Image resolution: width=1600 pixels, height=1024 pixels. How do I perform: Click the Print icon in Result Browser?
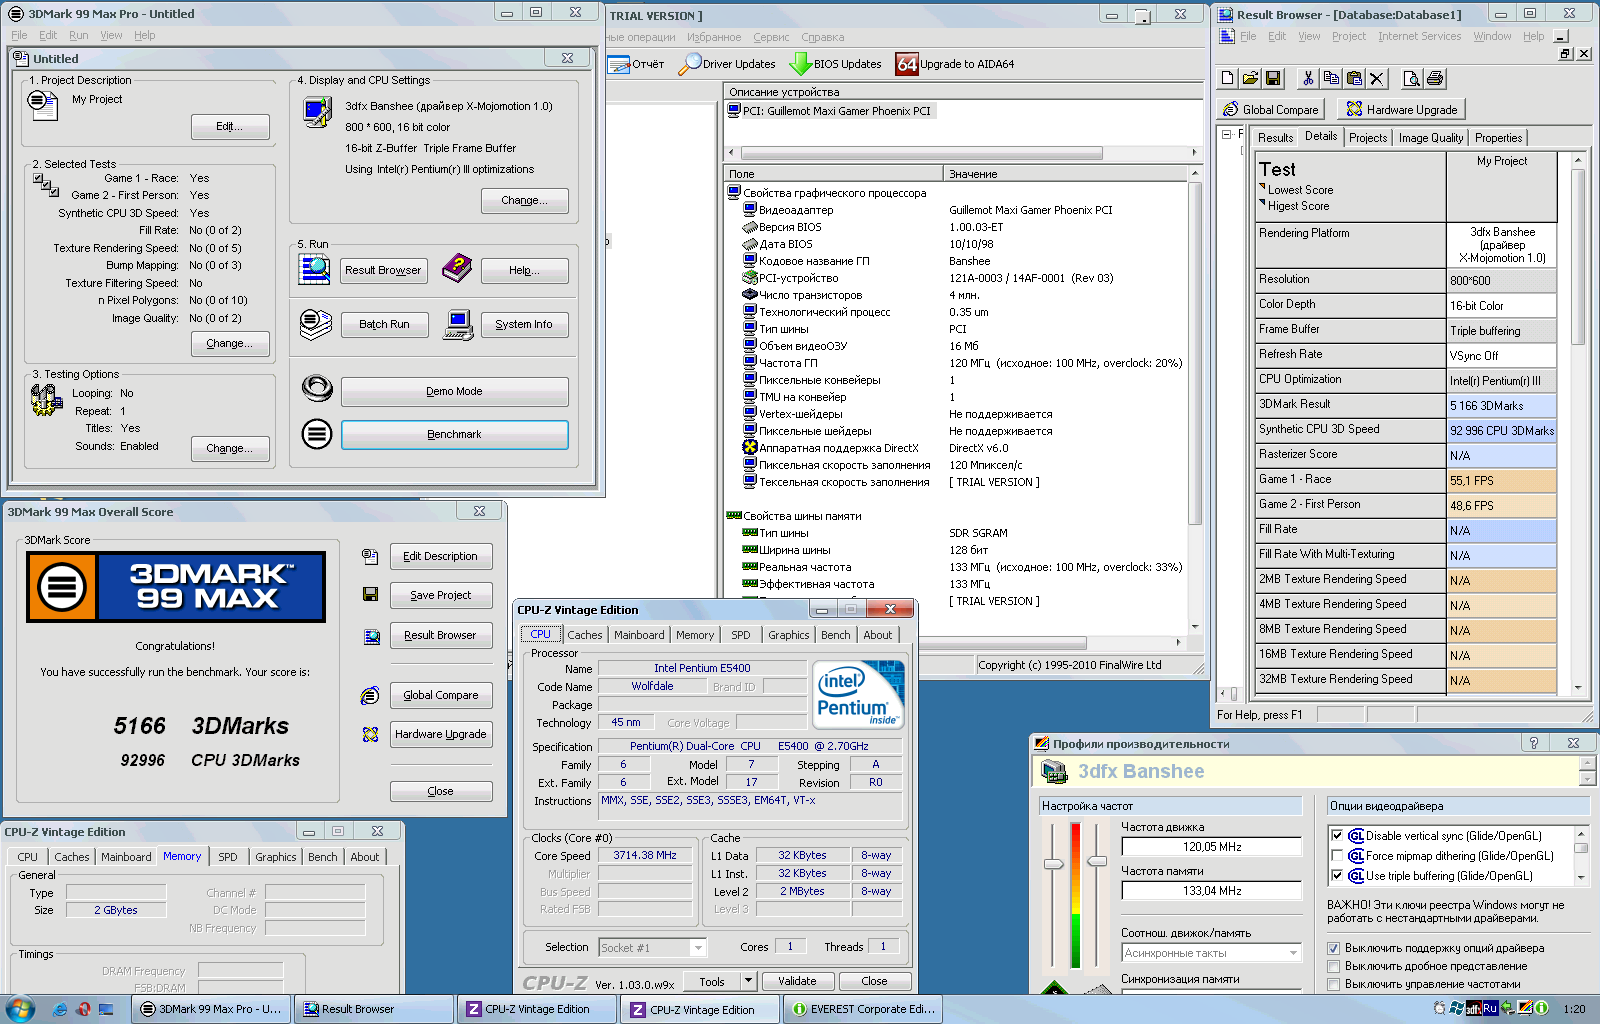(x=1435, y=78)
